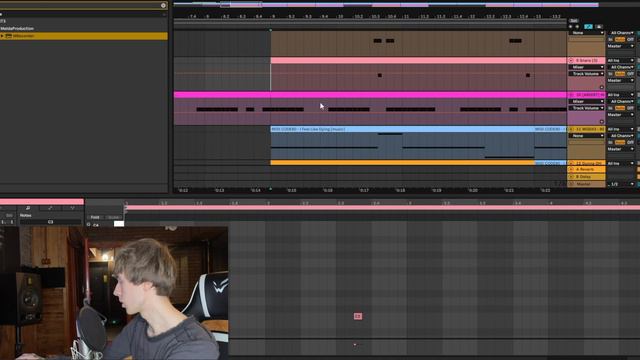The image size is (640, 360).
Task: Click the velocity marker below the C3 note
Action: click(x=355, y=345)
